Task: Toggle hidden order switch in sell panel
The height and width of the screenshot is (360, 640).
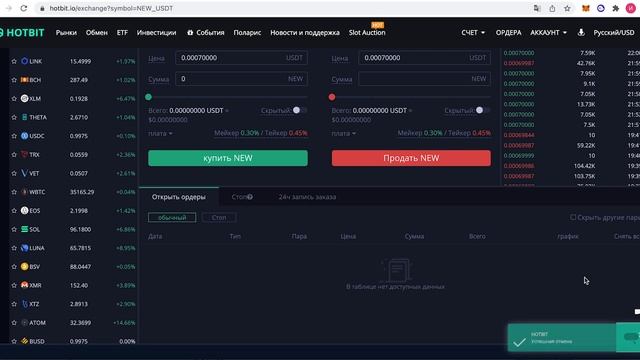Action: coord(483,110)
